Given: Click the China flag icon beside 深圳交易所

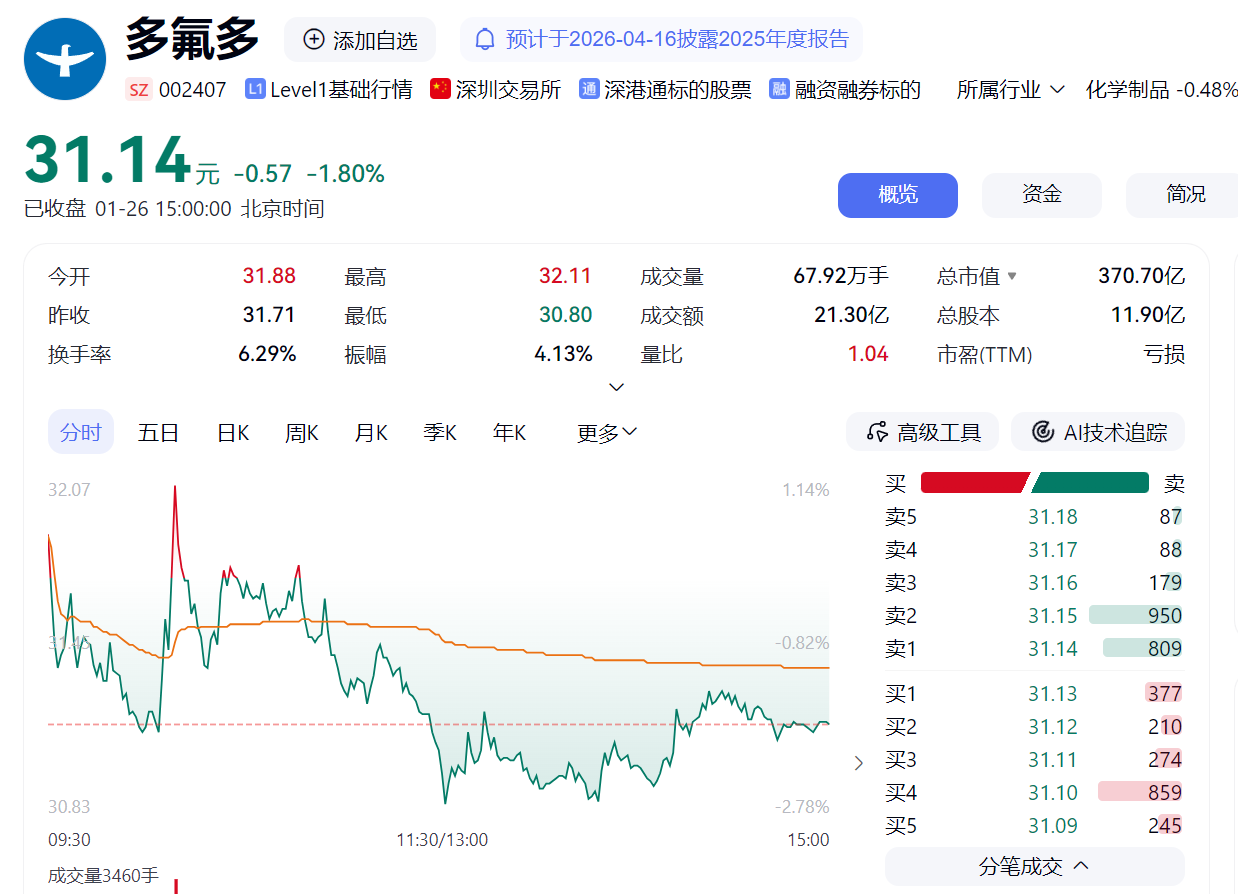Looking at the screenshot, I should tap(440, 89).
